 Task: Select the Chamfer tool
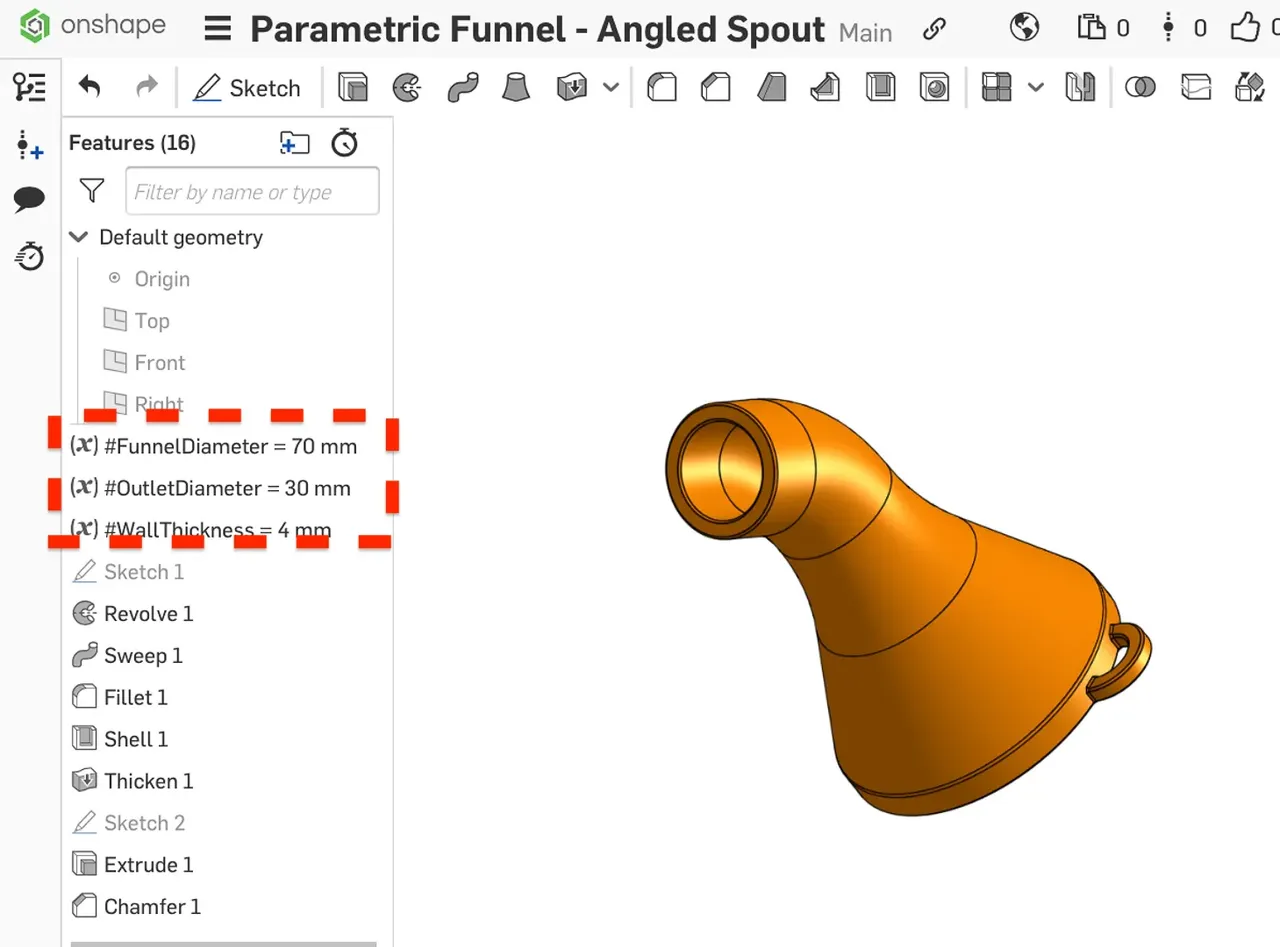pos(716,87)
